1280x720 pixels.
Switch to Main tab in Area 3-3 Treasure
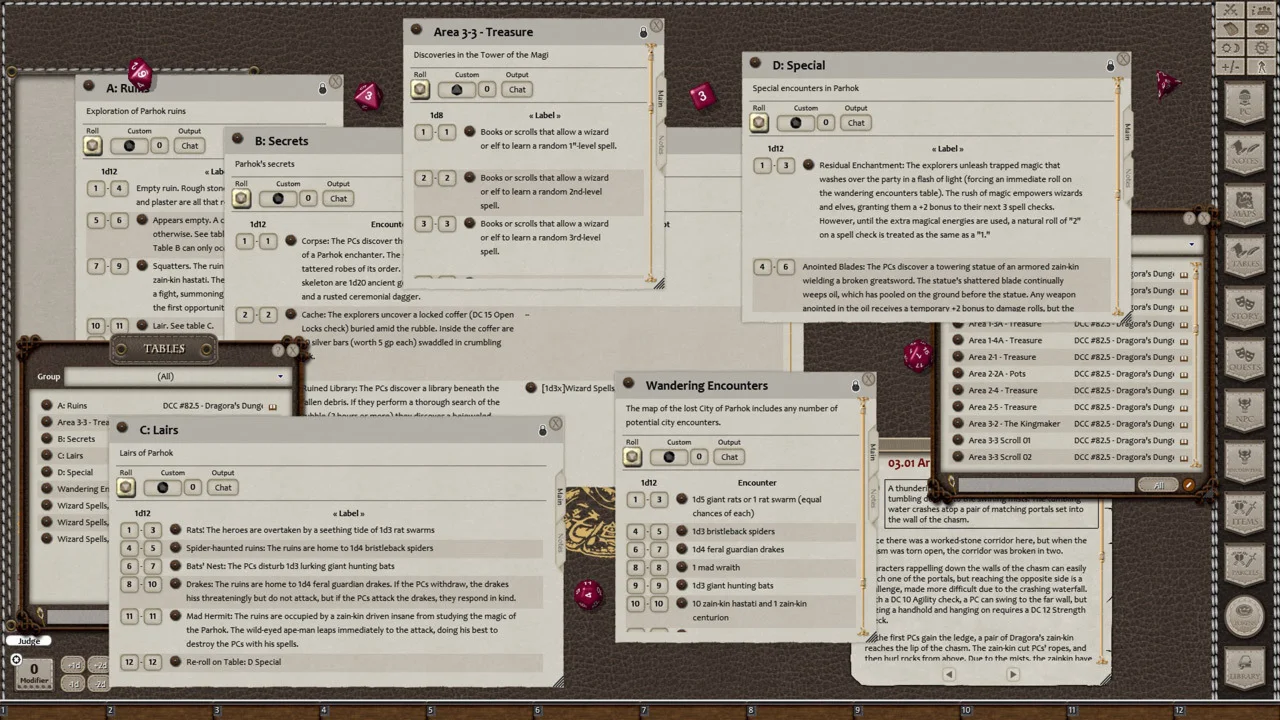click(660, 98)
